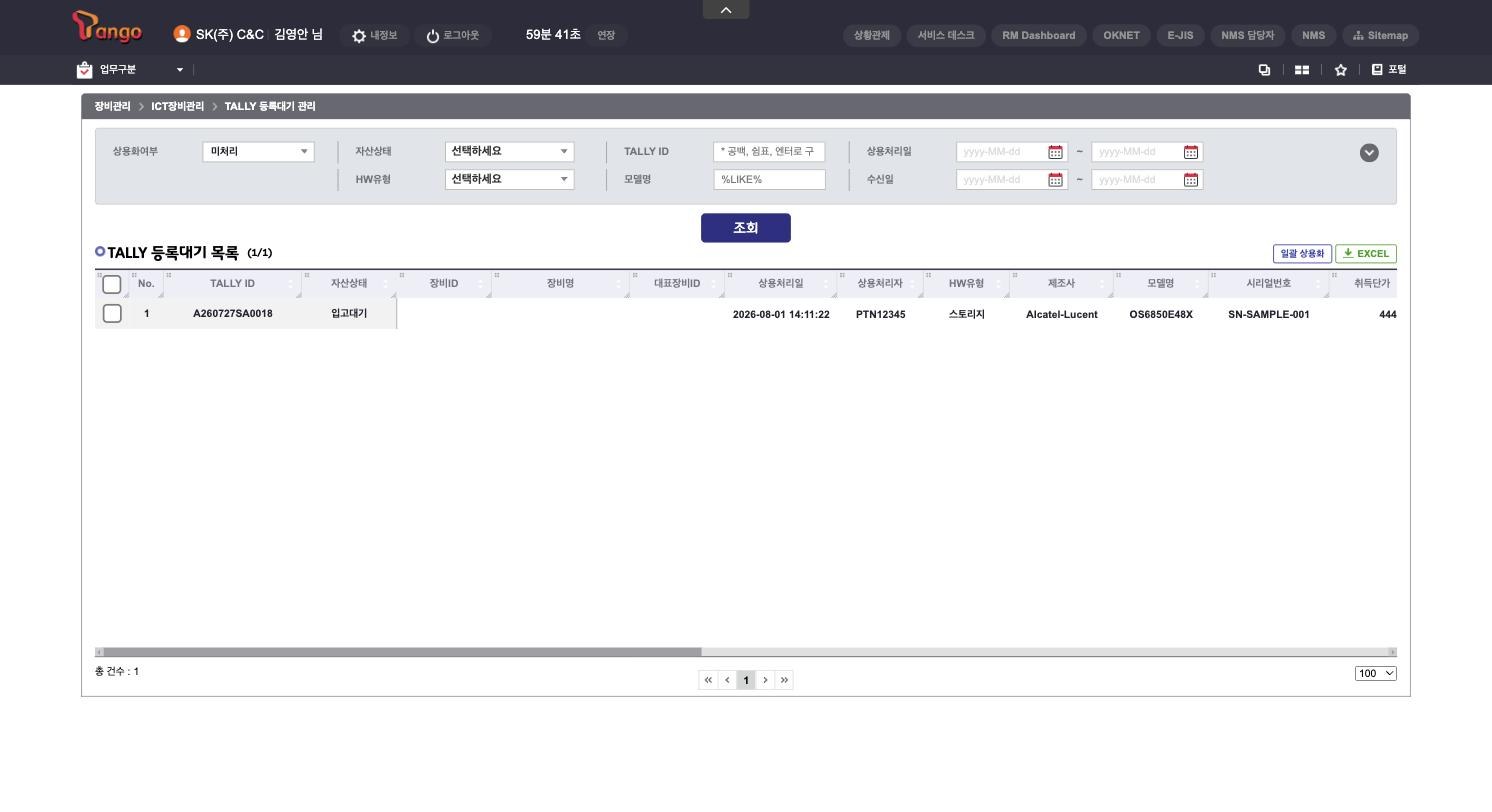Click the 일괄 상용화 button

(x=1302, y=254)
